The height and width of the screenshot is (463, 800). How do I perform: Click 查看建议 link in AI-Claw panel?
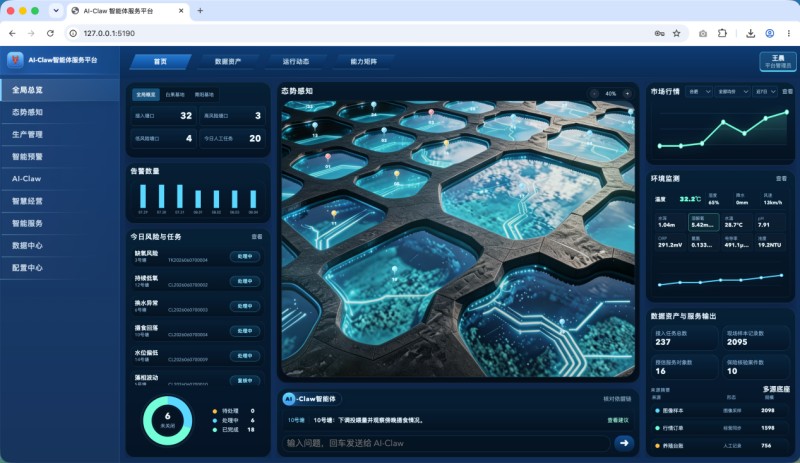click(x=618, y=420)
